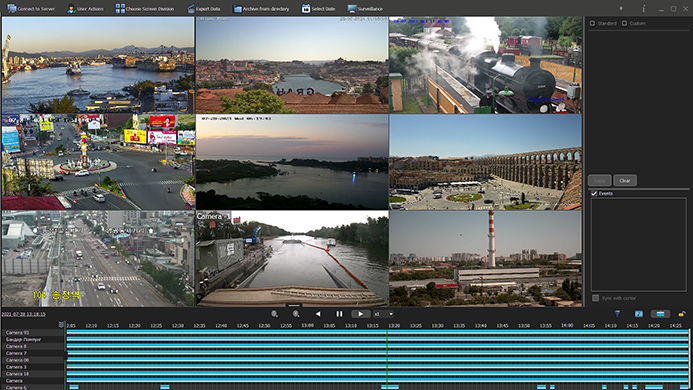Screen dimensions: 693x390
Task: Select the striped chimney camera feed
Action: [486, 259]
